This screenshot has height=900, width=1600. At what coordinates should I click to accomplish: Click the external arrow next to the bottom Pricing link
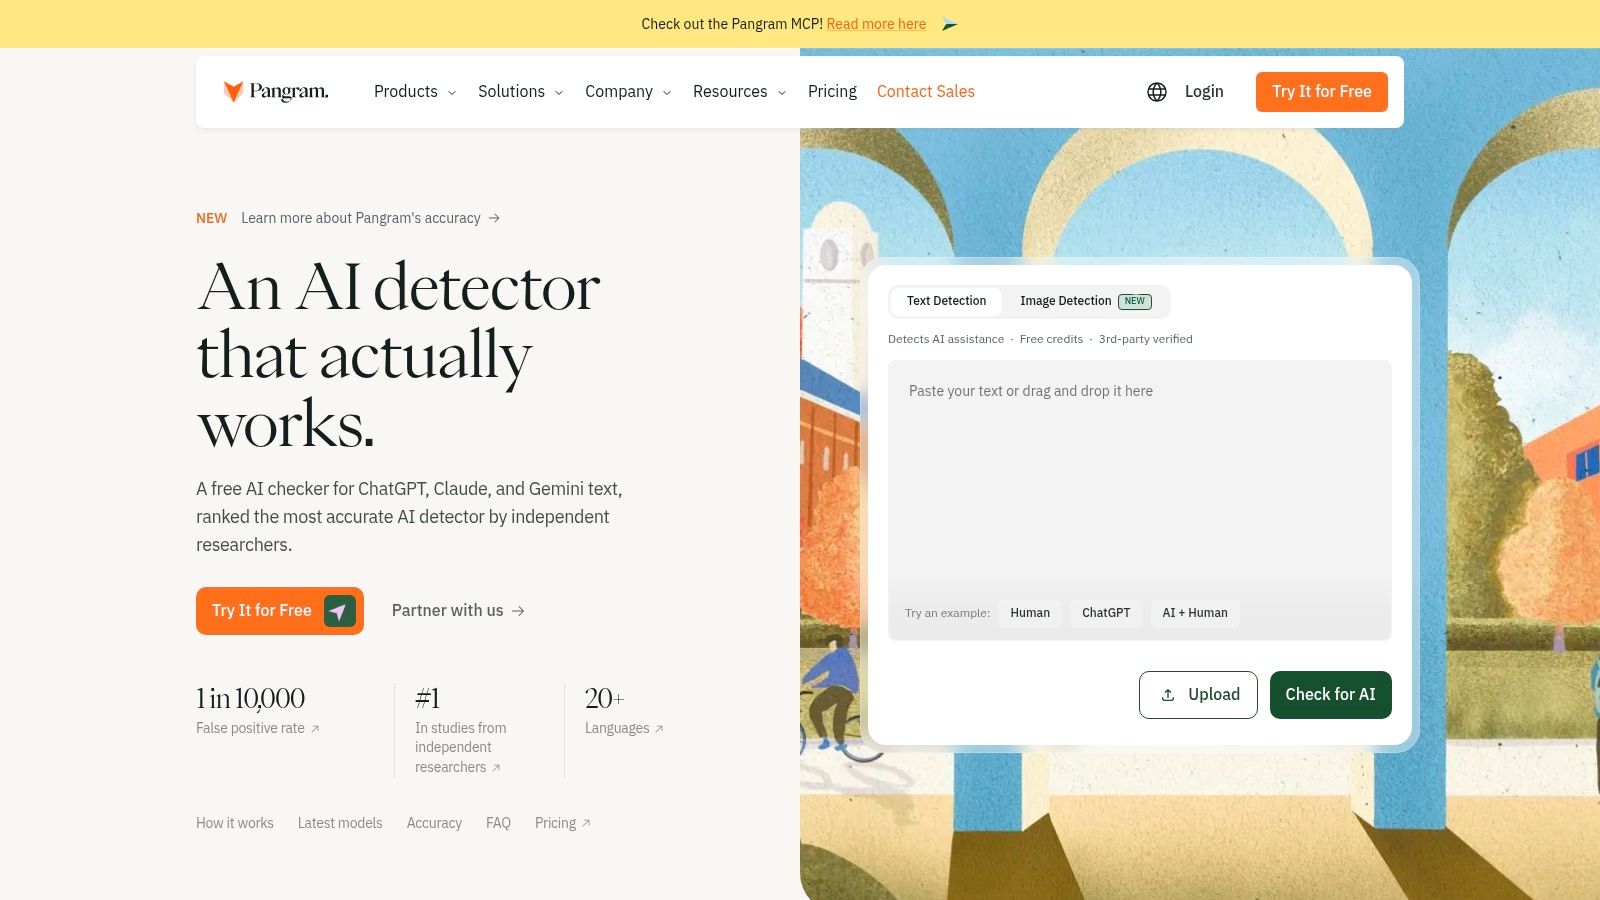[x=586, y=823]
